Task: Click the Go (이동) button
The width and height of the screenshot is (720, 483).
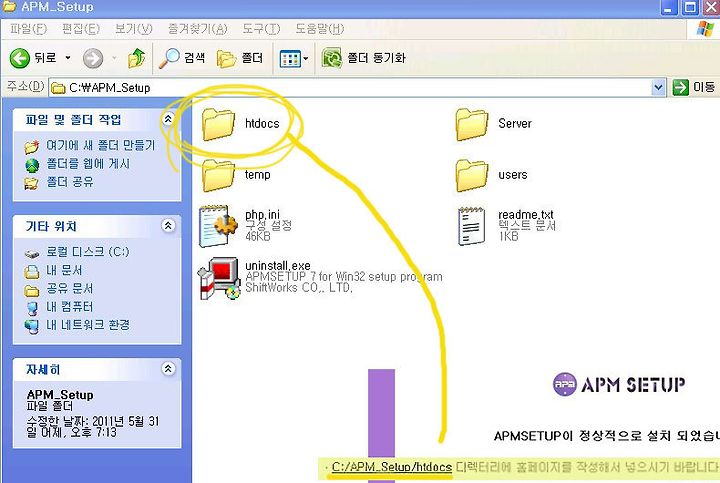Action: point(694,87)
